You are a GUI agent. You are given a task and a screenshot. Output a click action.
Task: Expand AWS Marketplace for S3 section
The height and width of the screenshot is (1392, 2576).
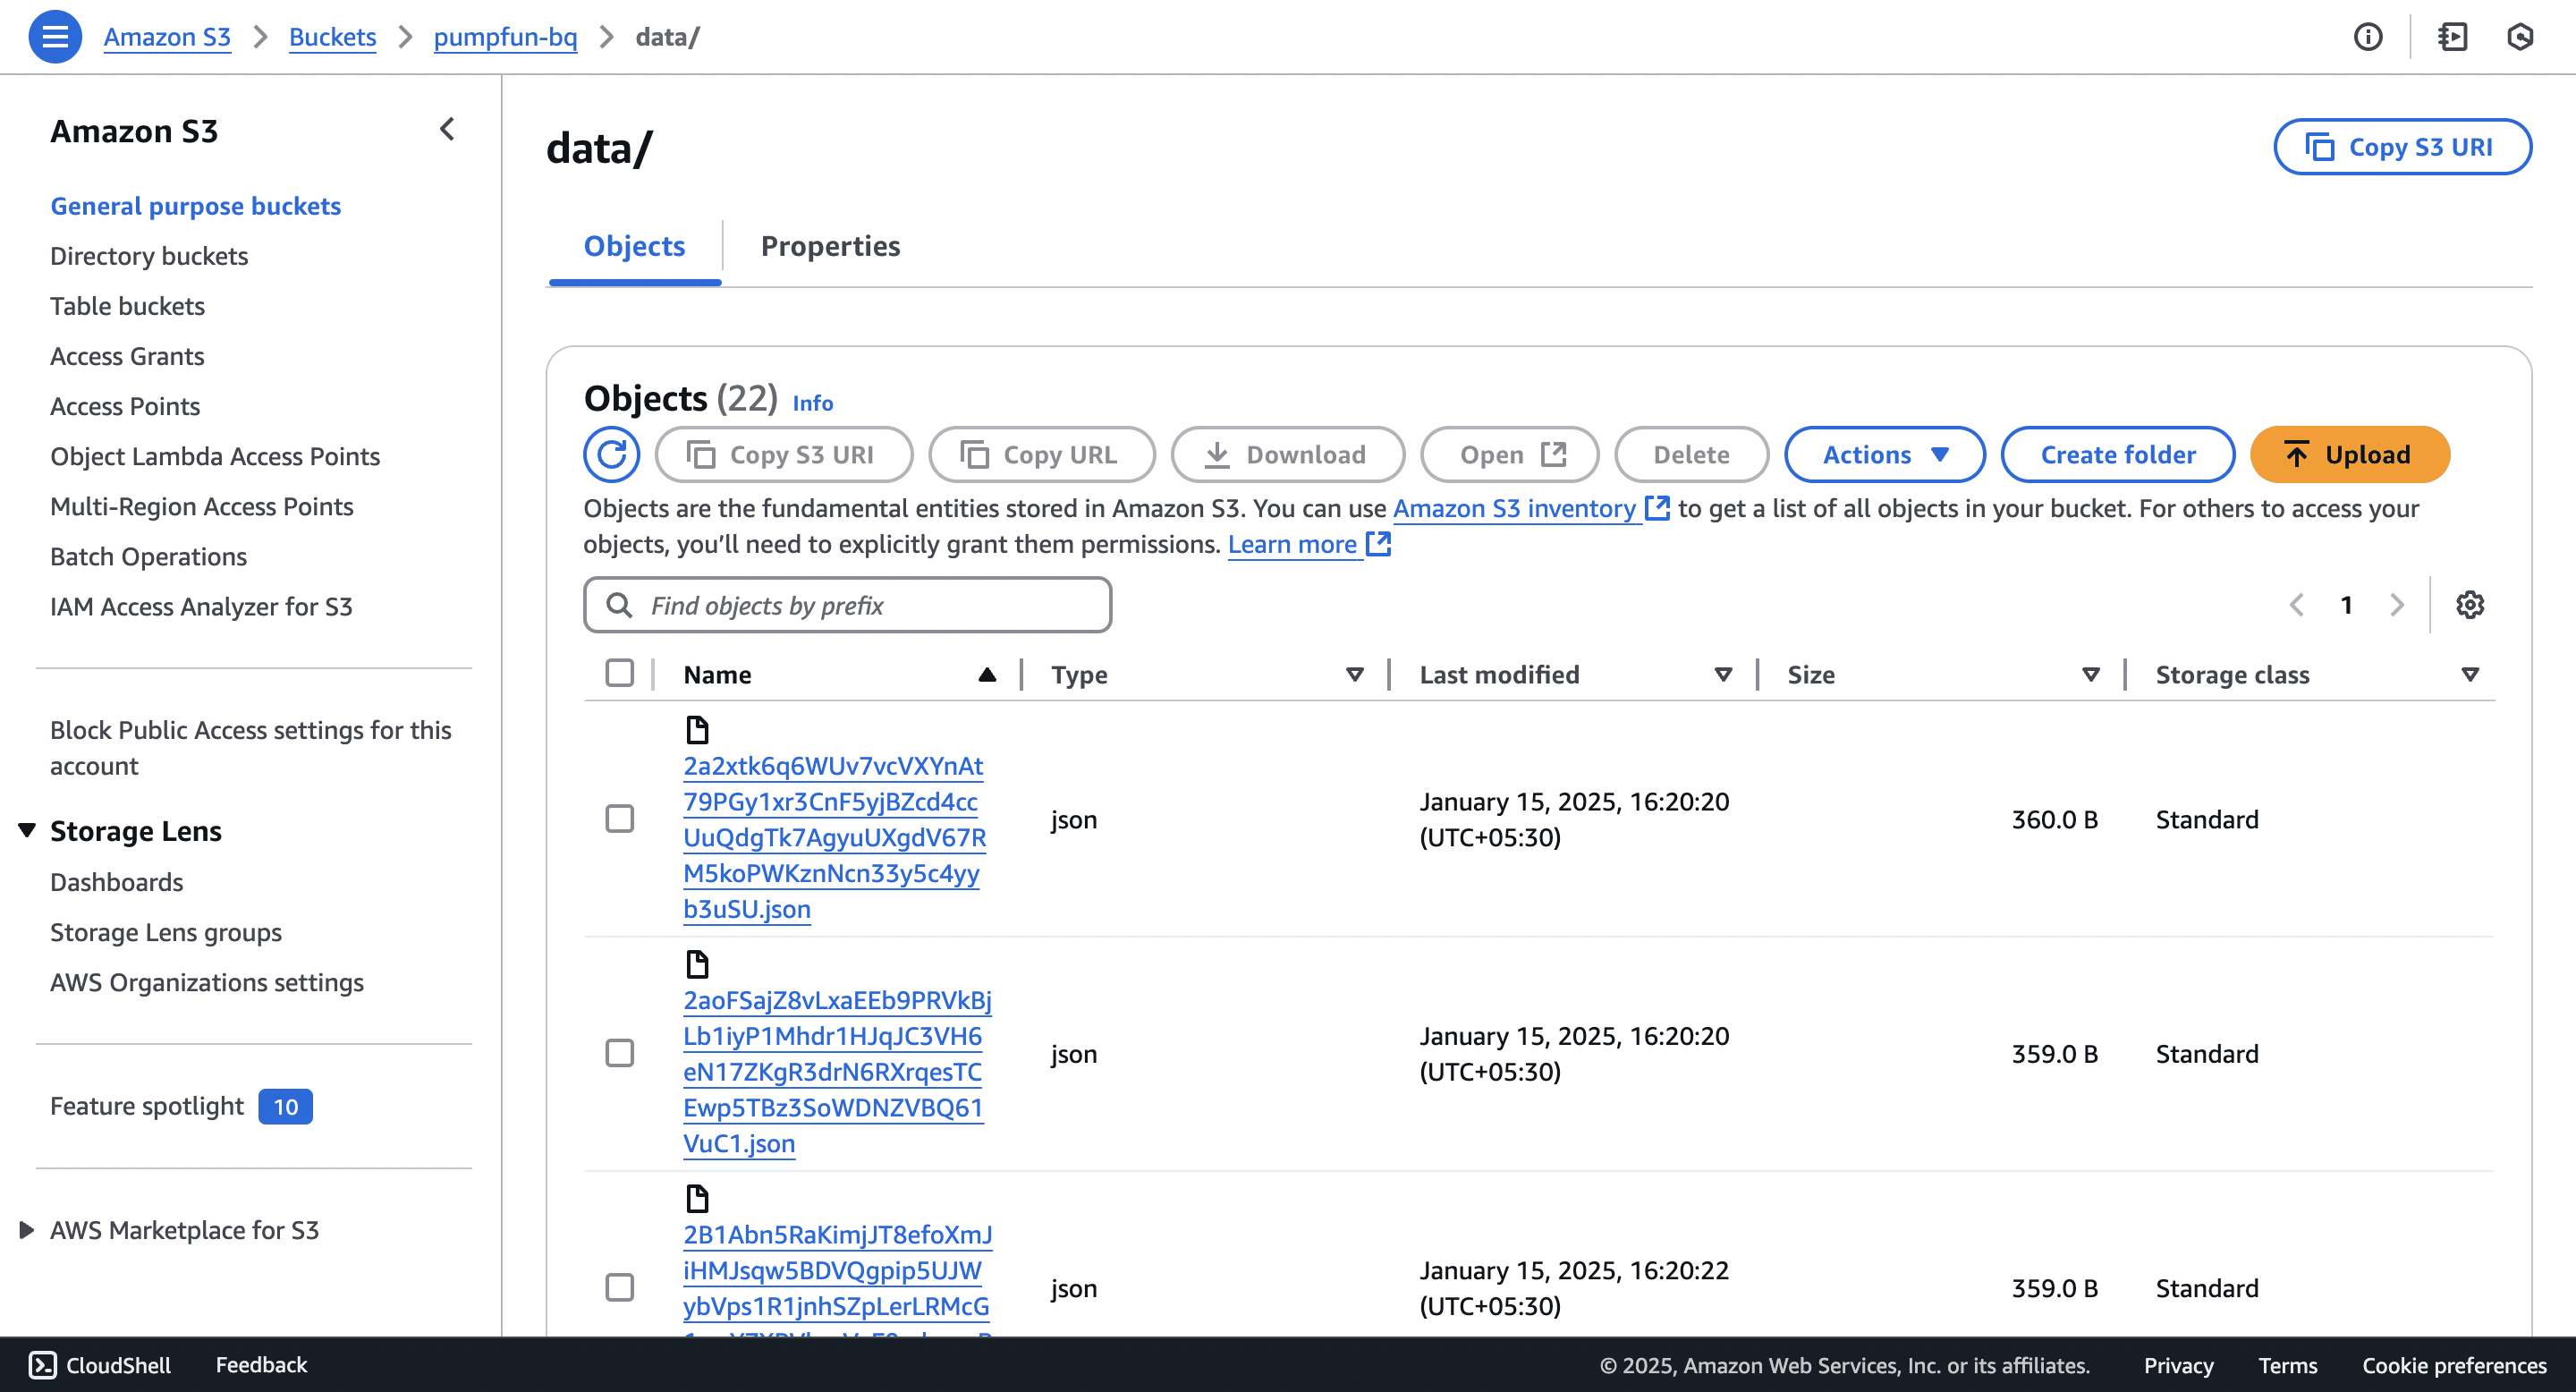(x=27, y=1230)
